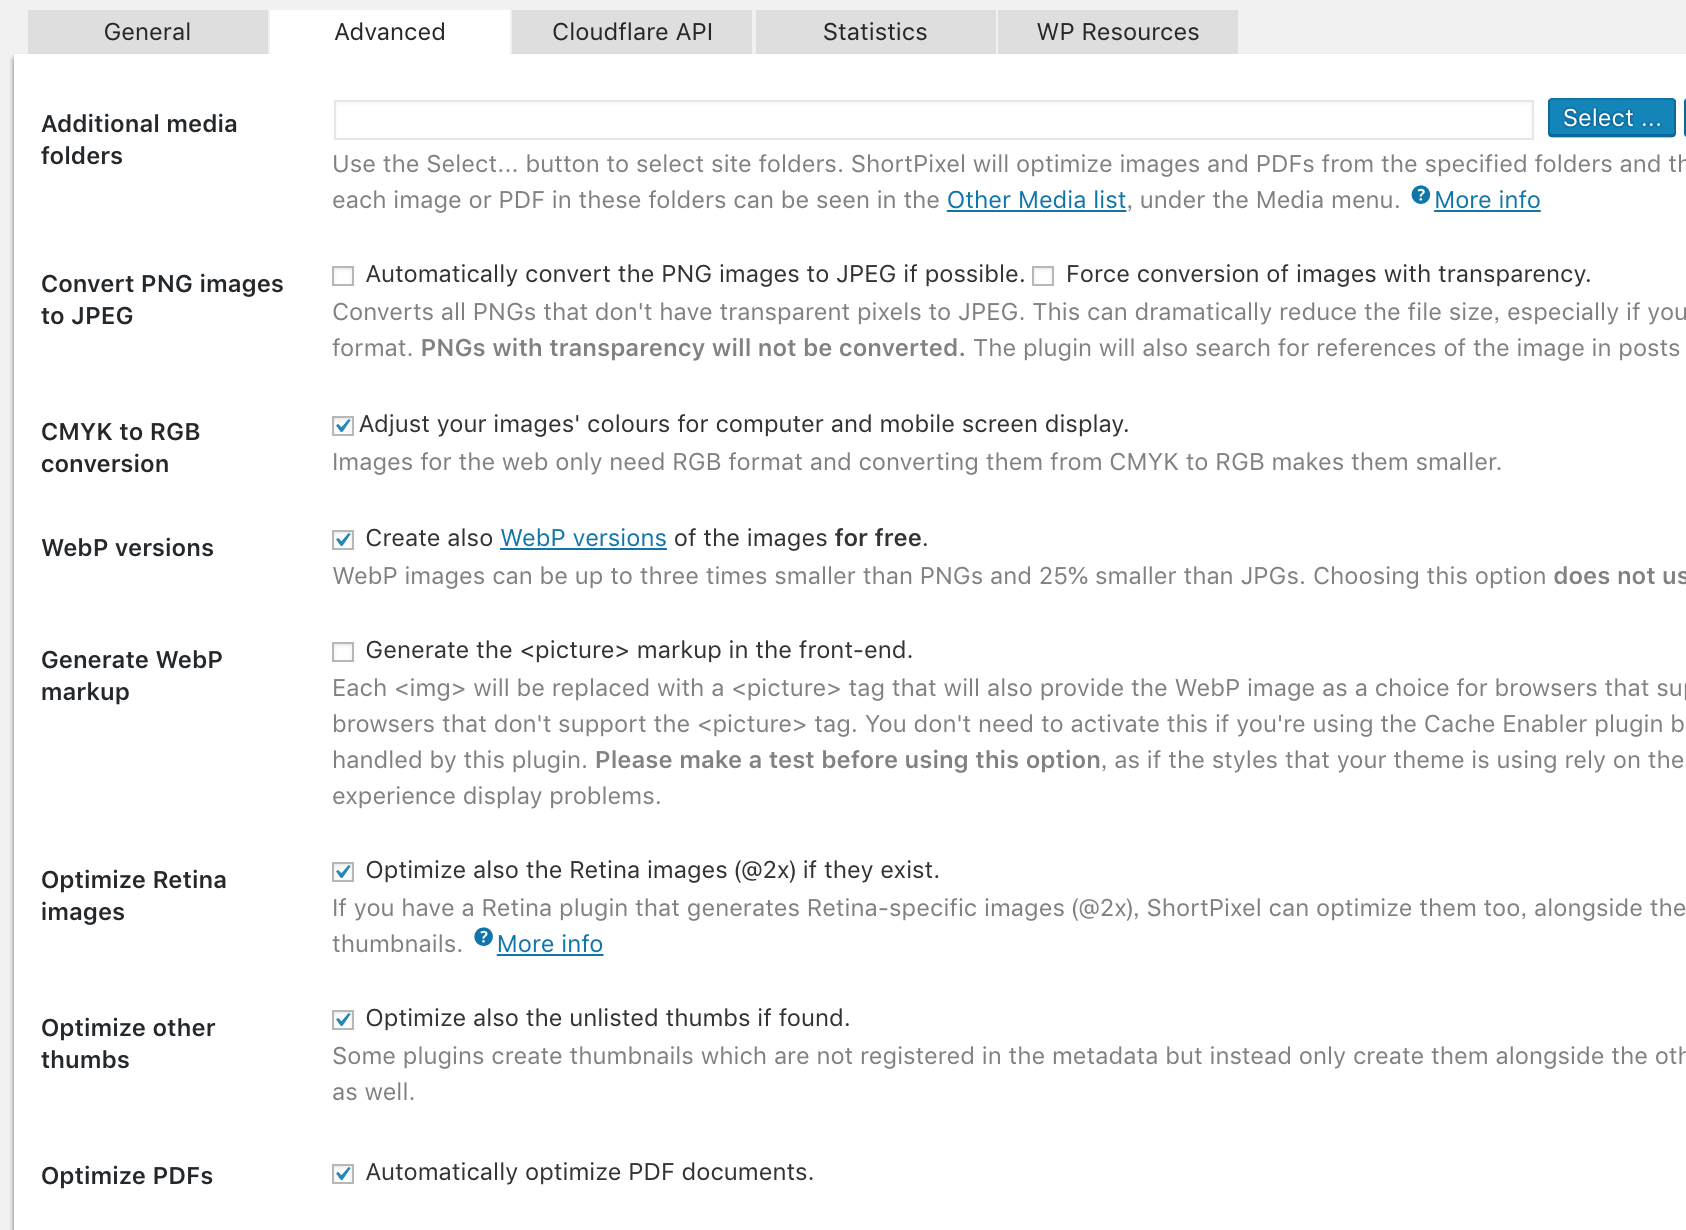Go to the WP Resources tab
This screenshot has width=1686, height=1230.
[x=1117, y=32]
